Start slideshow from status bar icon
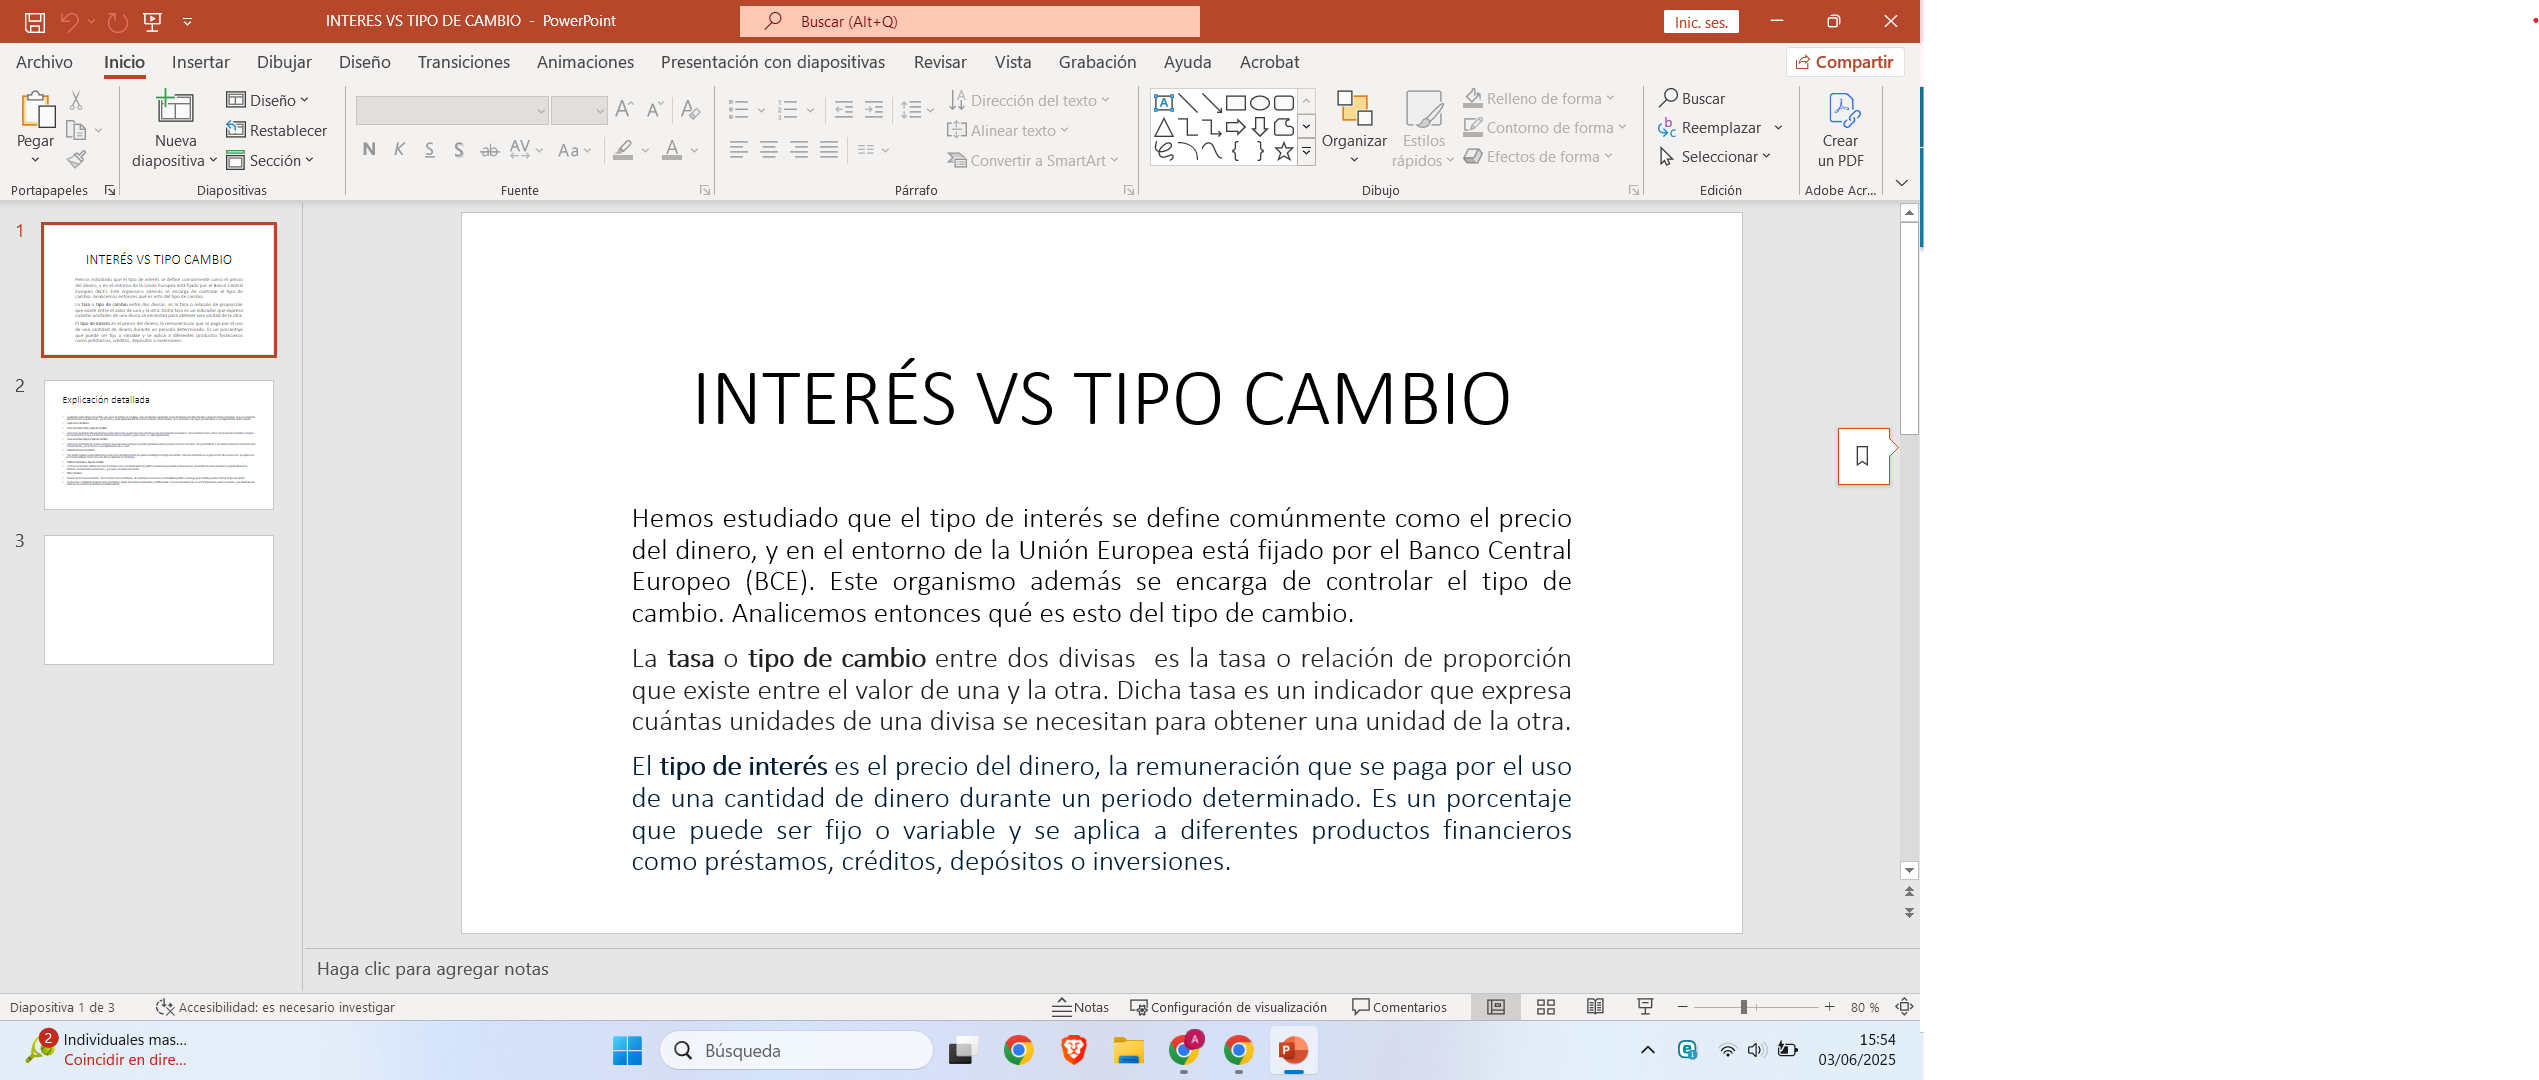2539x1080 pixels. [1645, 1007]
